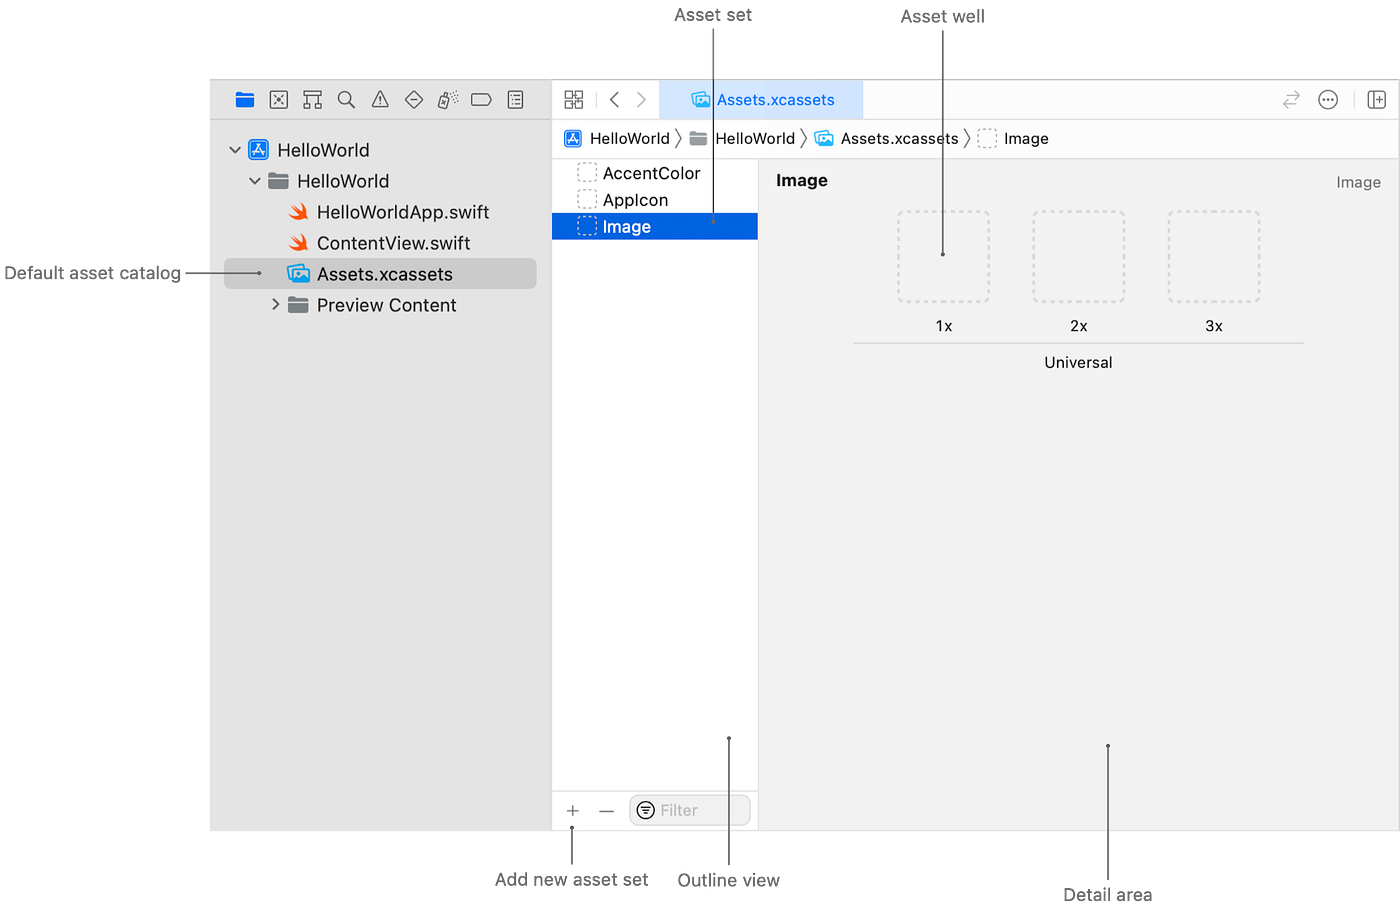The height and width of the screenshot is (909, 1400).
Task: Go back with the left chevron
Action: click(x=614, y=100)
